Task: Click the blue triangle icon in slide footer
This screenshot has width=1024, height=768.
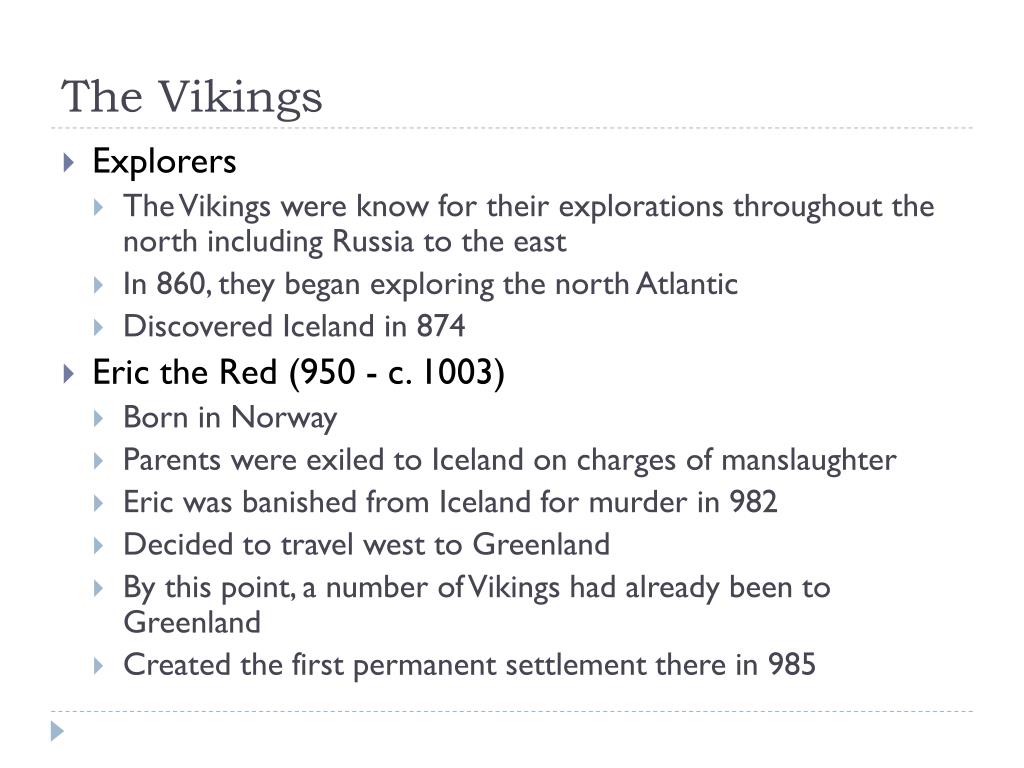Action: tap(57, 731)
